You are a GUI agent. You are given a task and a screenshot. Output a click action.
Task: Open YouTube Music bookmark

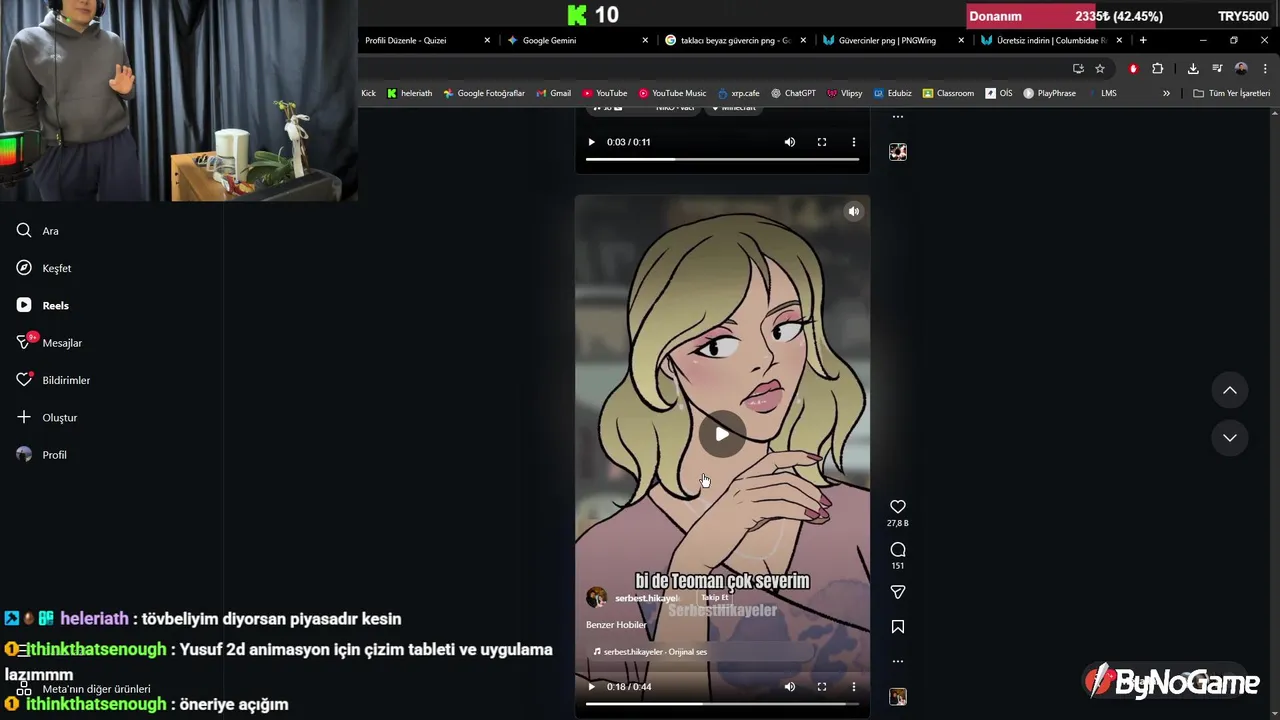click(672, 93)
